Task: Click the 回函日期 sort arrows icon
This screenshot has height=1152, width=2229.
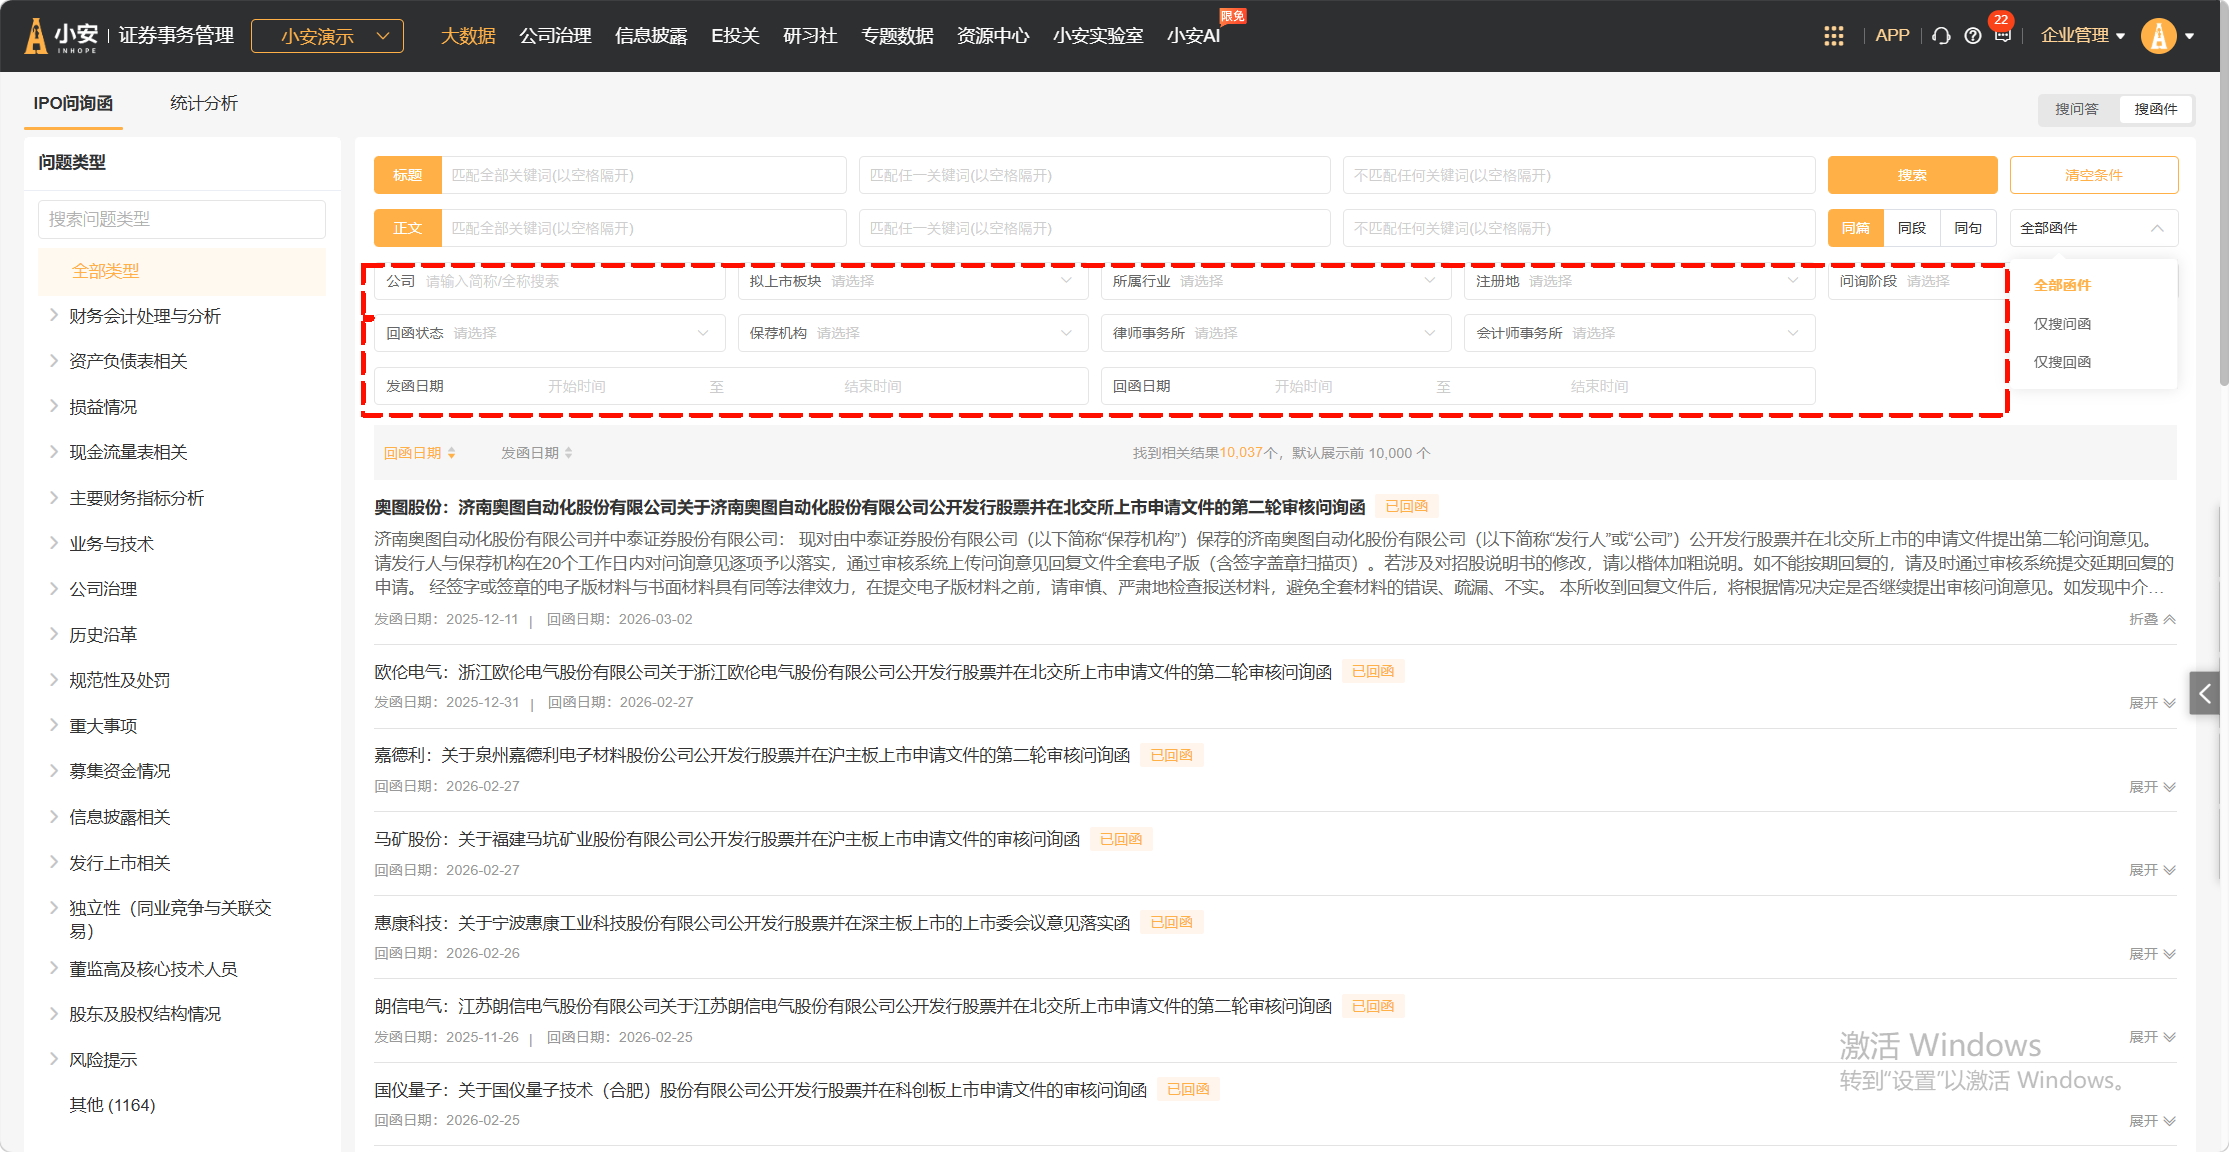Action: tap(452, 453)
